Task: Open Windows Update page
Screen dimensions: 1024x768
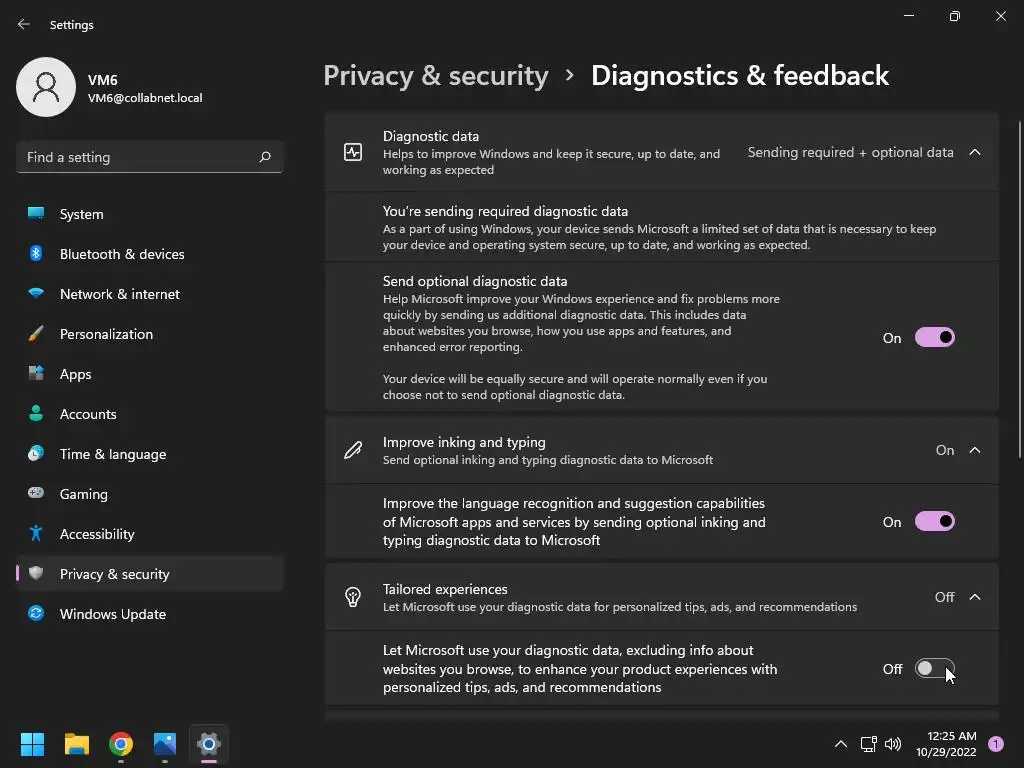Action: point(150,614)
